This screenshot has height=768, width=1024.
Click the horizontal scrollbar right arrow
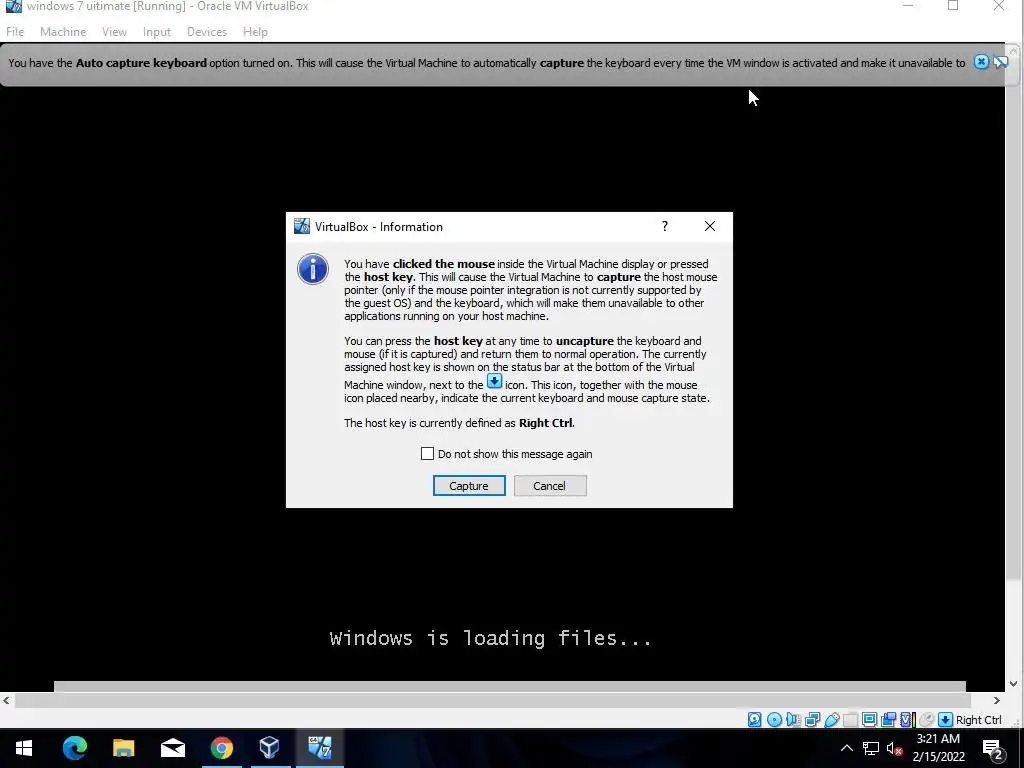pos(997,700)
